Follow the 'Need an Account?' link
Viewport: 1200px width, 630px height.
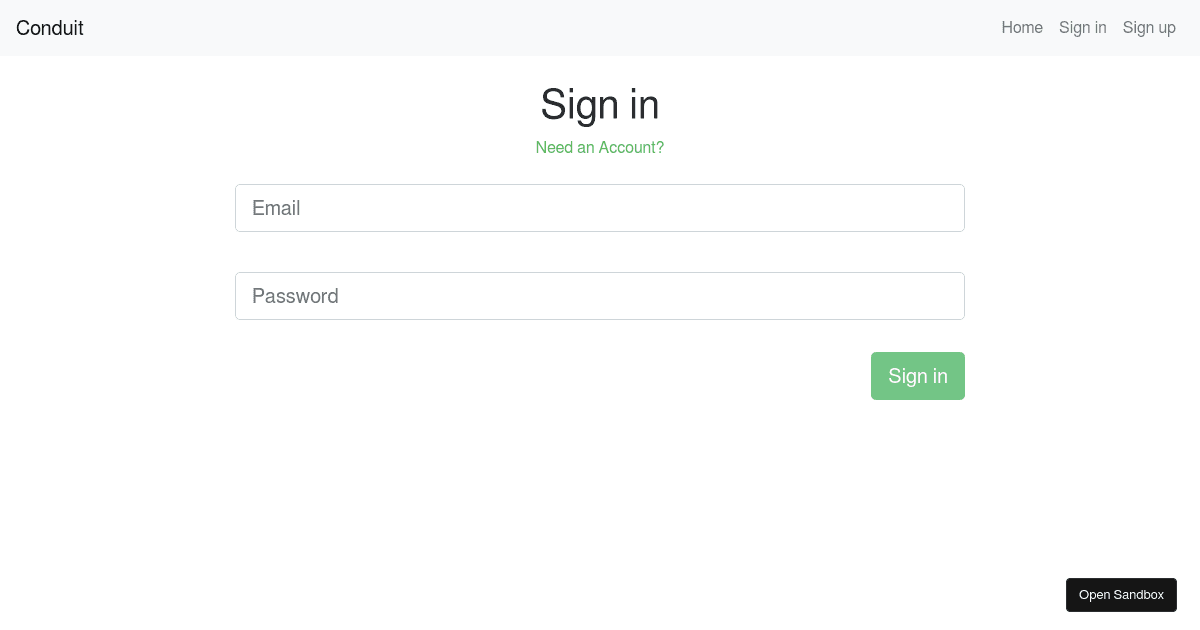click(x=600, y=148)
